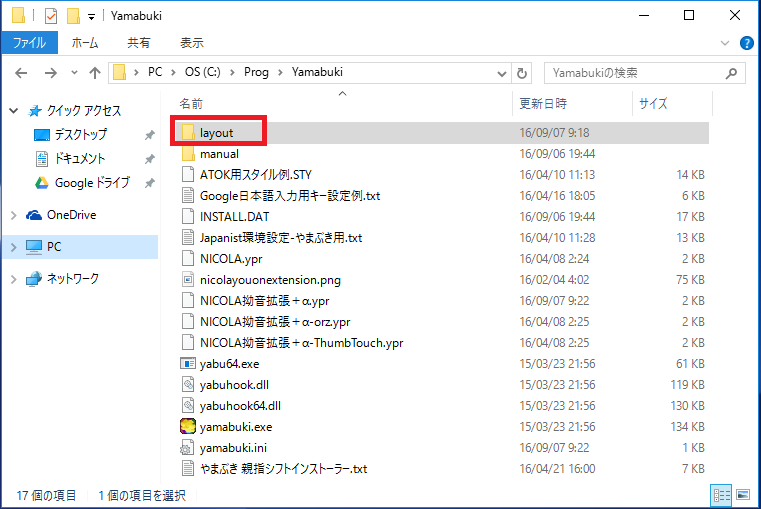The height and width of the screenshot is (509, 761).
Task: Open the 共有 ribbon tab
Action: pos(139,43)
